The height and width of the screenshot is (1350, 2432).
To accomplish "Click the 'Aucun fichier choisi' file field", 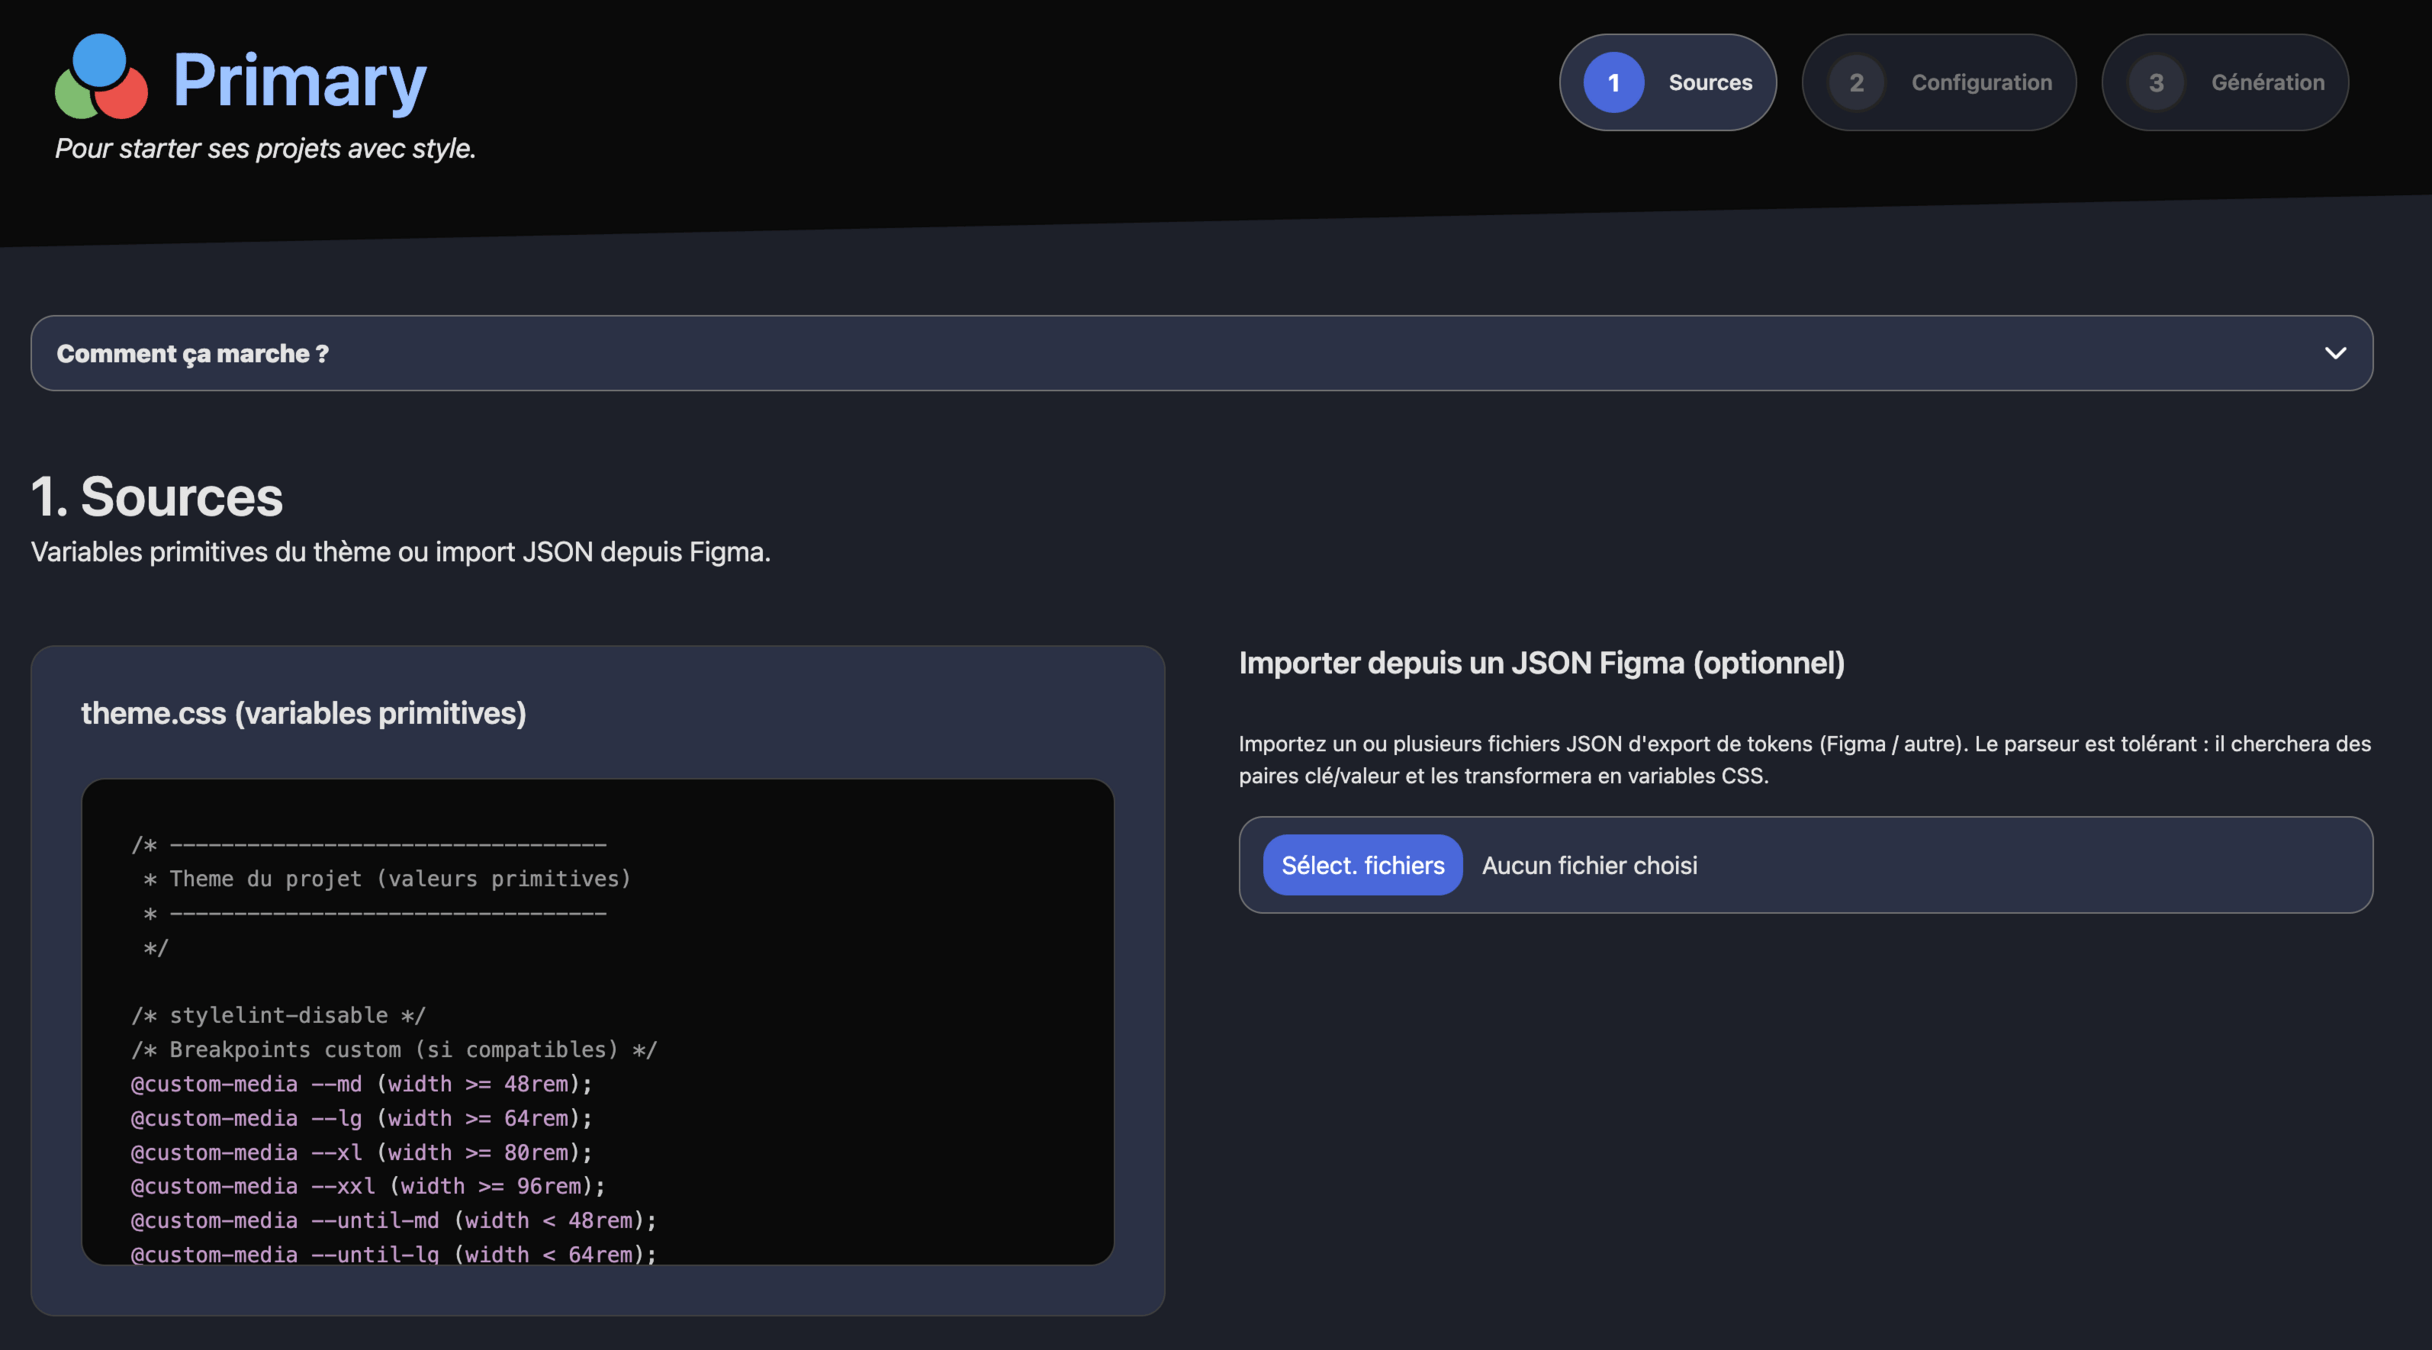I will coord(1589,865).
